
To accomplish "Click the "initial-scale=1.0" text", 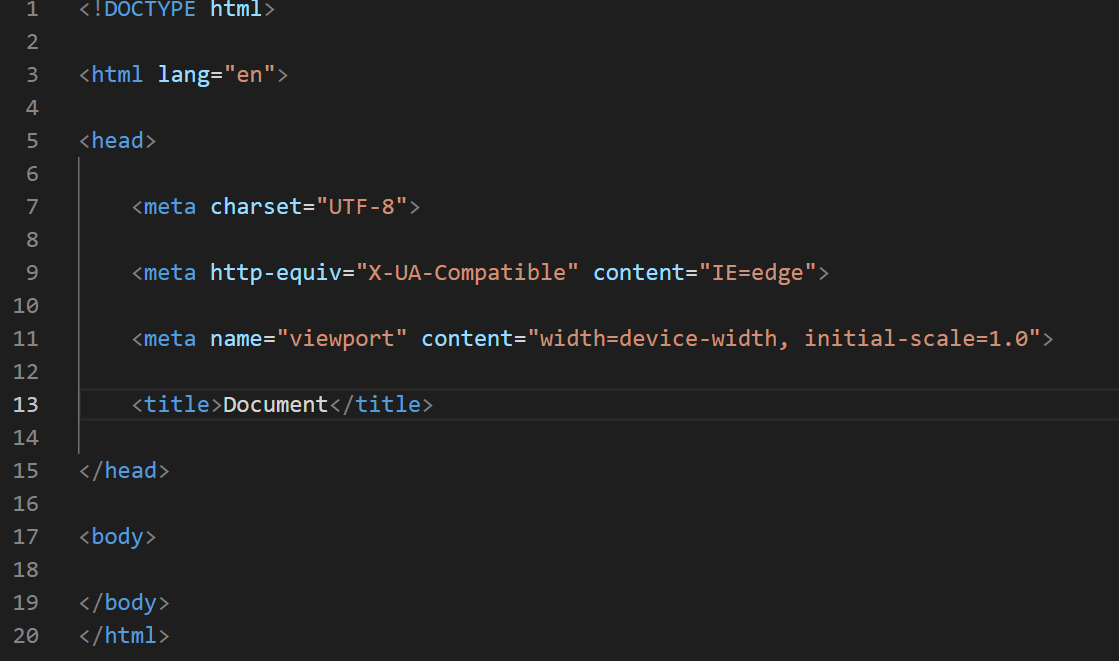I will click(x=916, y=338).
